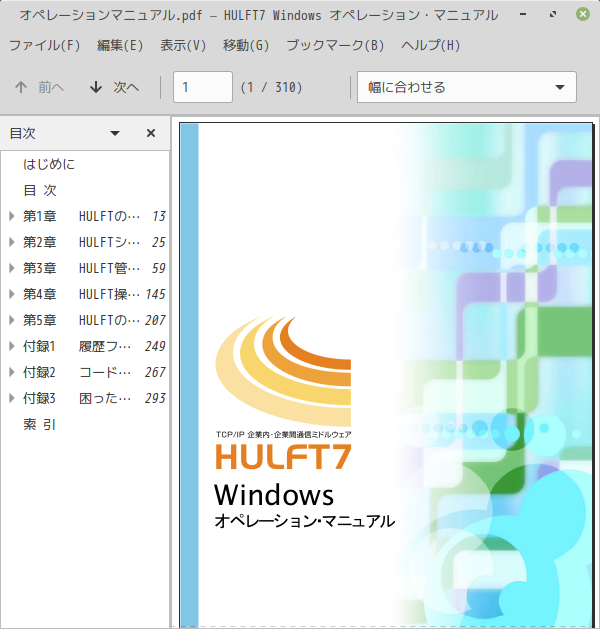Jump to 付録1 履歴フ… page 249
The height and width of the screenshot is (629, 600).
click(85, 346)
